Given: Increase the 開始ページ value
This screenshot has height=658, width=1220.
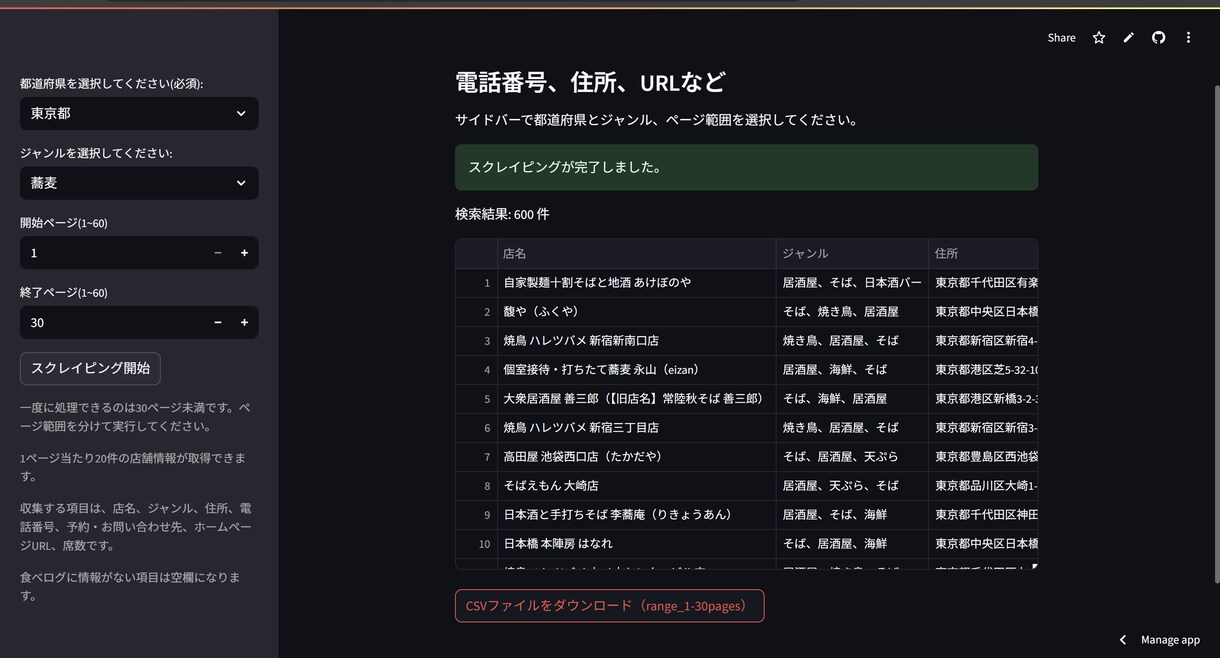Looking at the screenshot, I should point(244,253).
